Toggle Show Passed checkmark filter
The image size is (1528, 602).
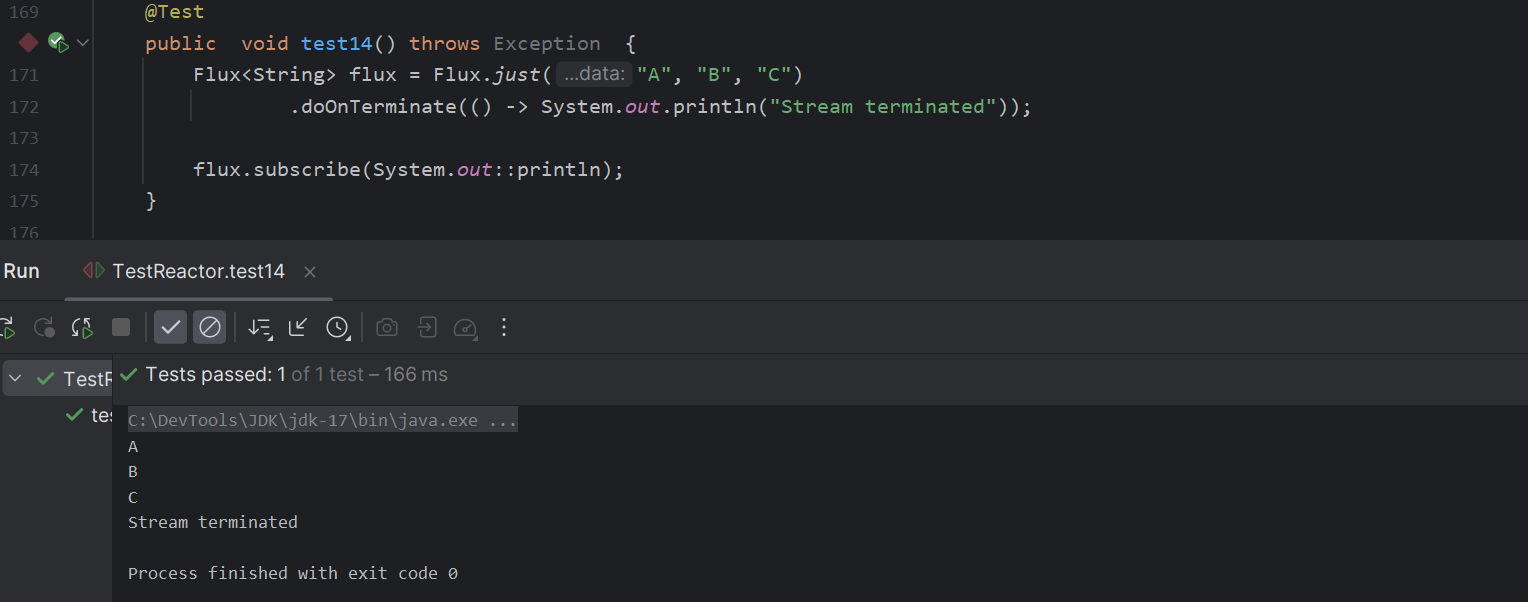click(171, 327)
